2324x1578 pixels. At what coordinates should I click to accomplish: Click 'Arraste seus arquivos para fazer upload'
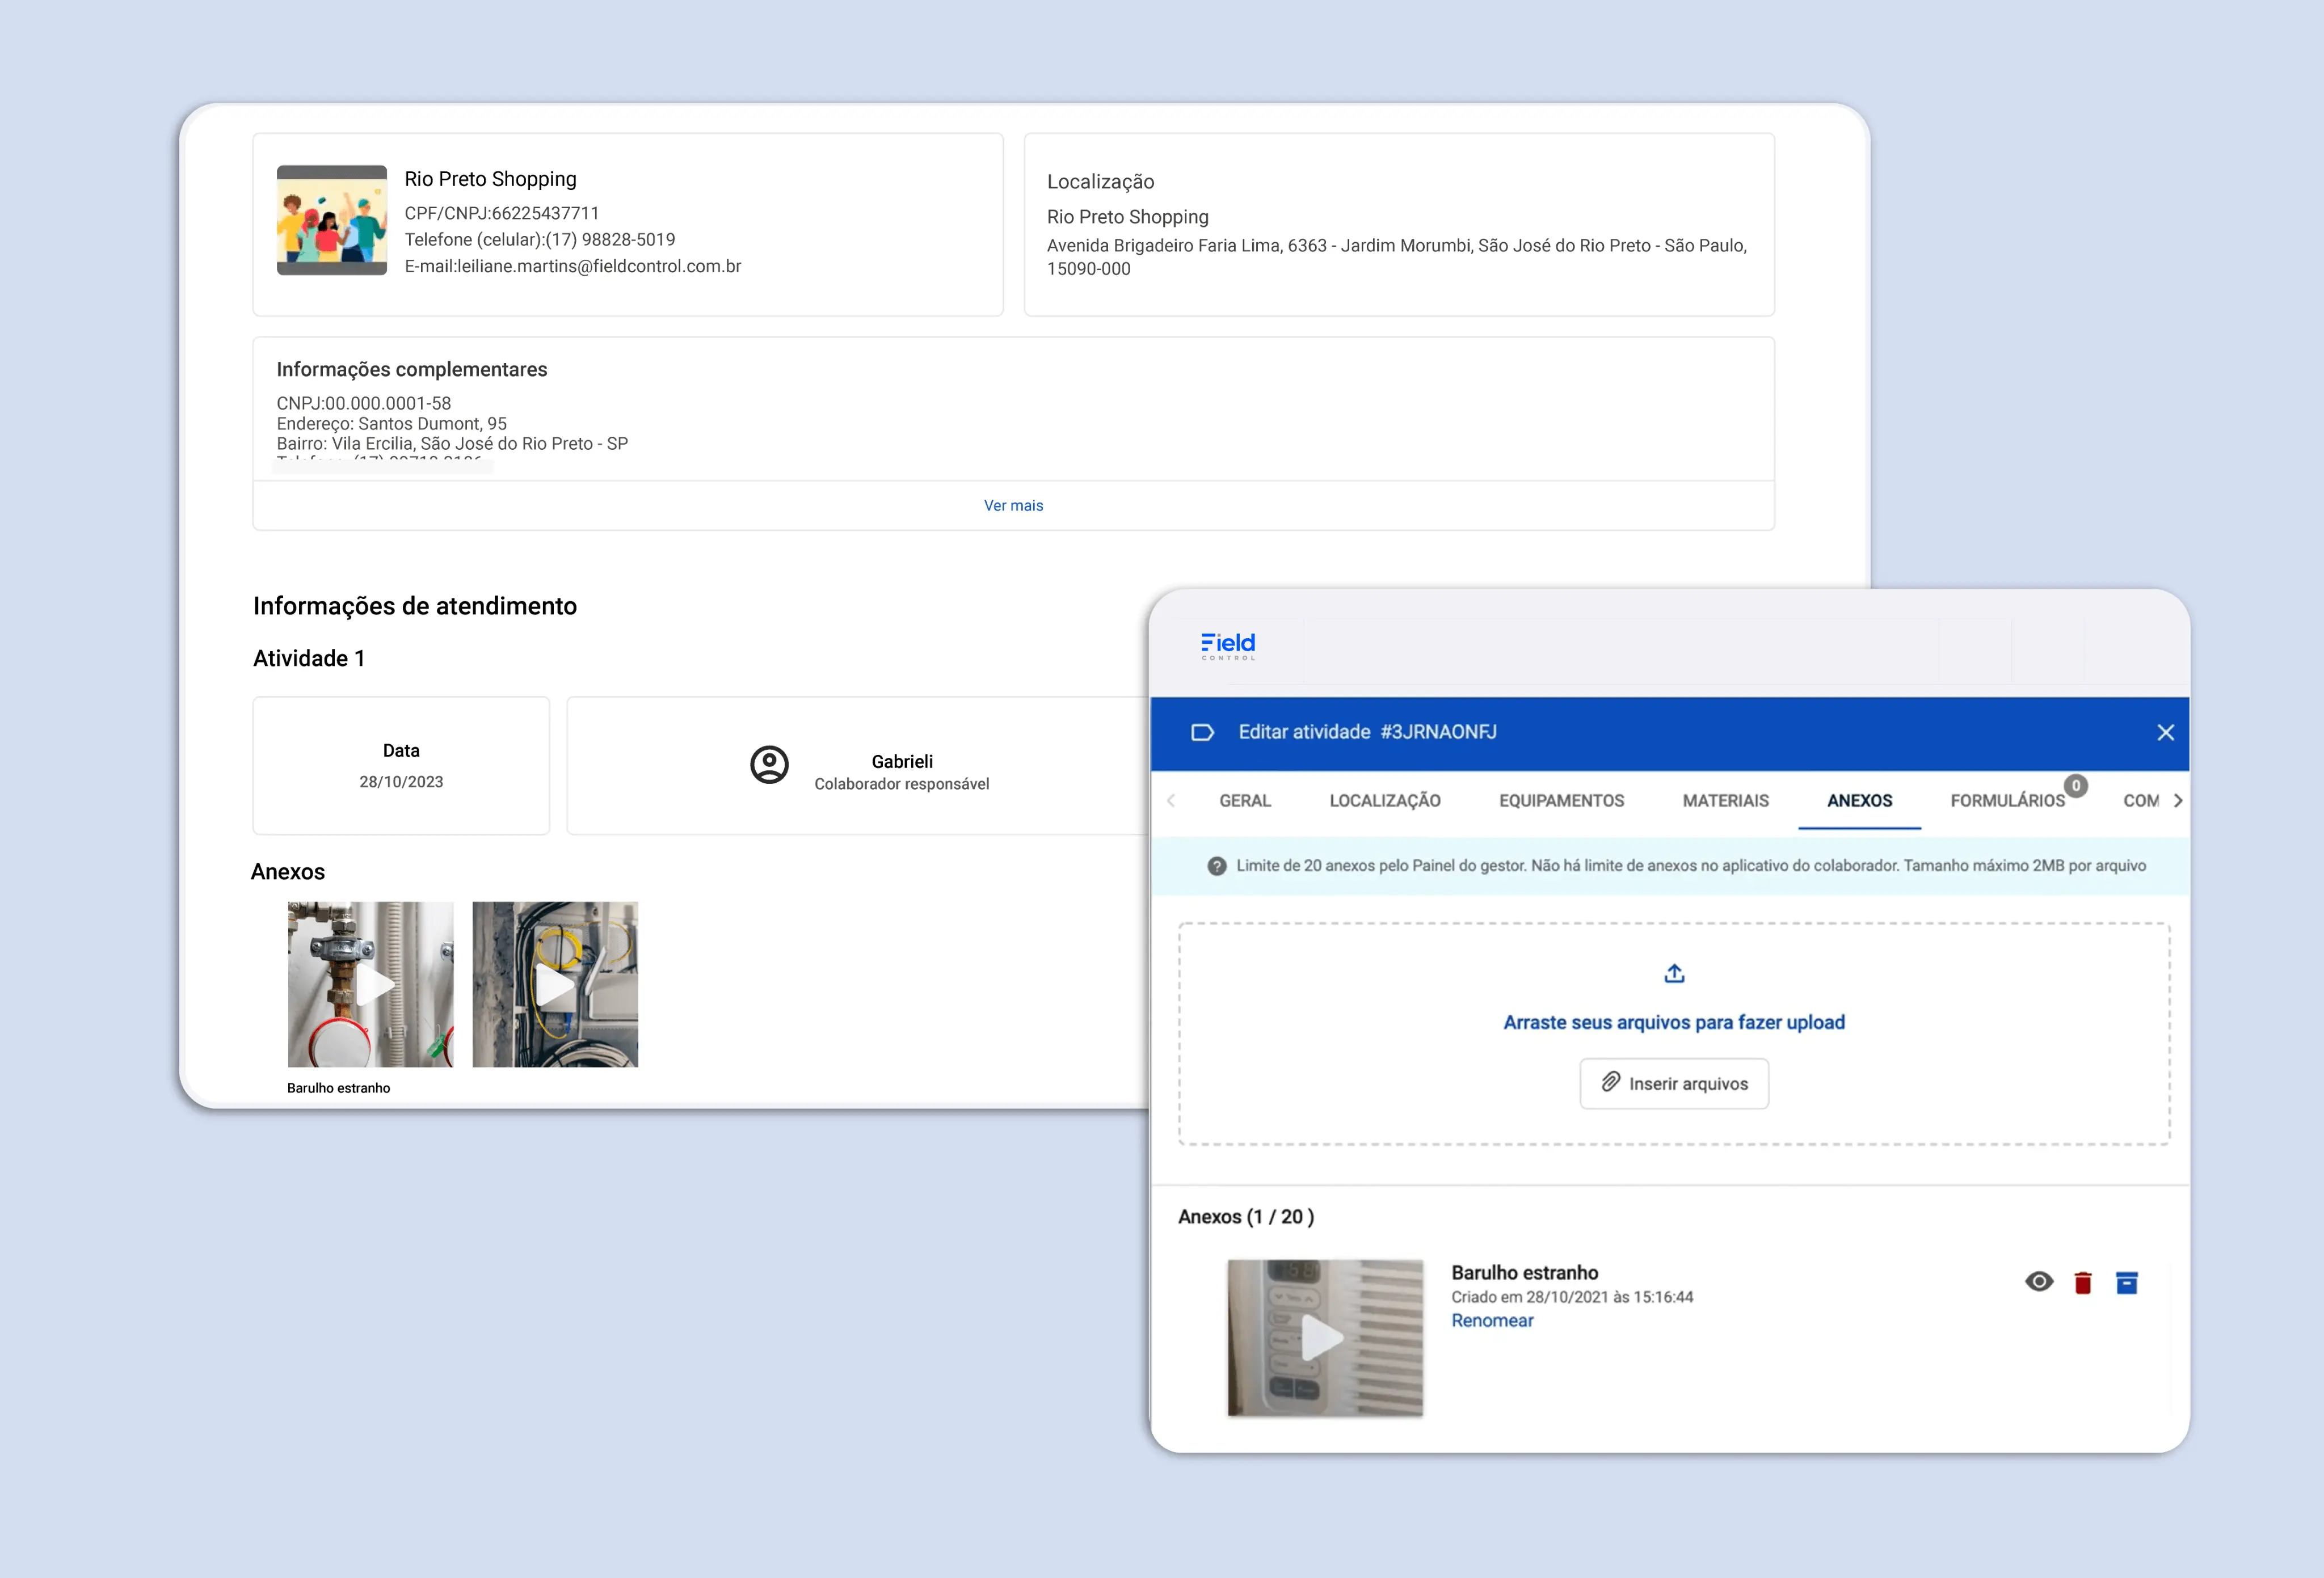tap(1674, 1022)
